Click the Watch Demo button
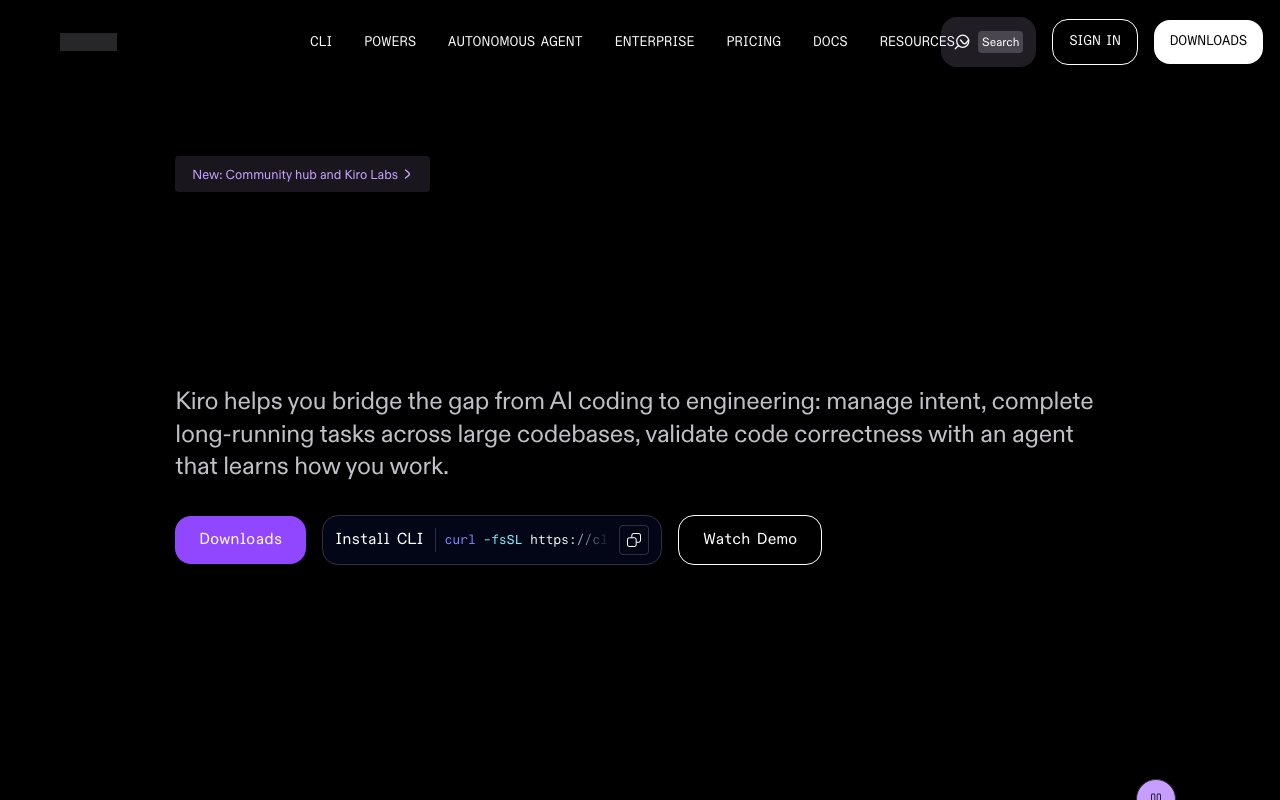This screenshot has height=800, width=1280. click(x=750, y=540)
